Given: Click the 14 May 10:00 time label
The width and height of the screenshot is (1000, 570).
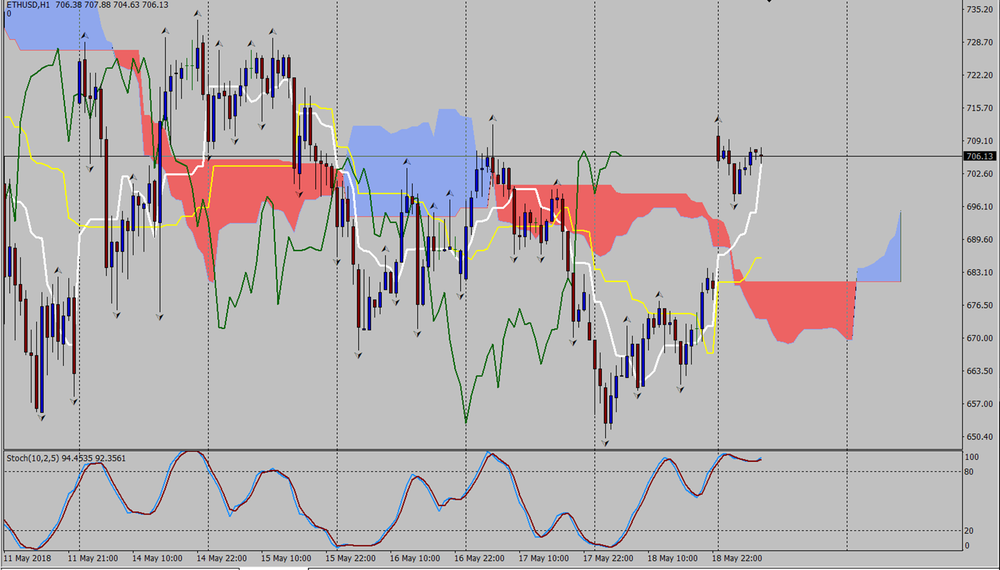Looking at the screenshot, I should 156,558.
